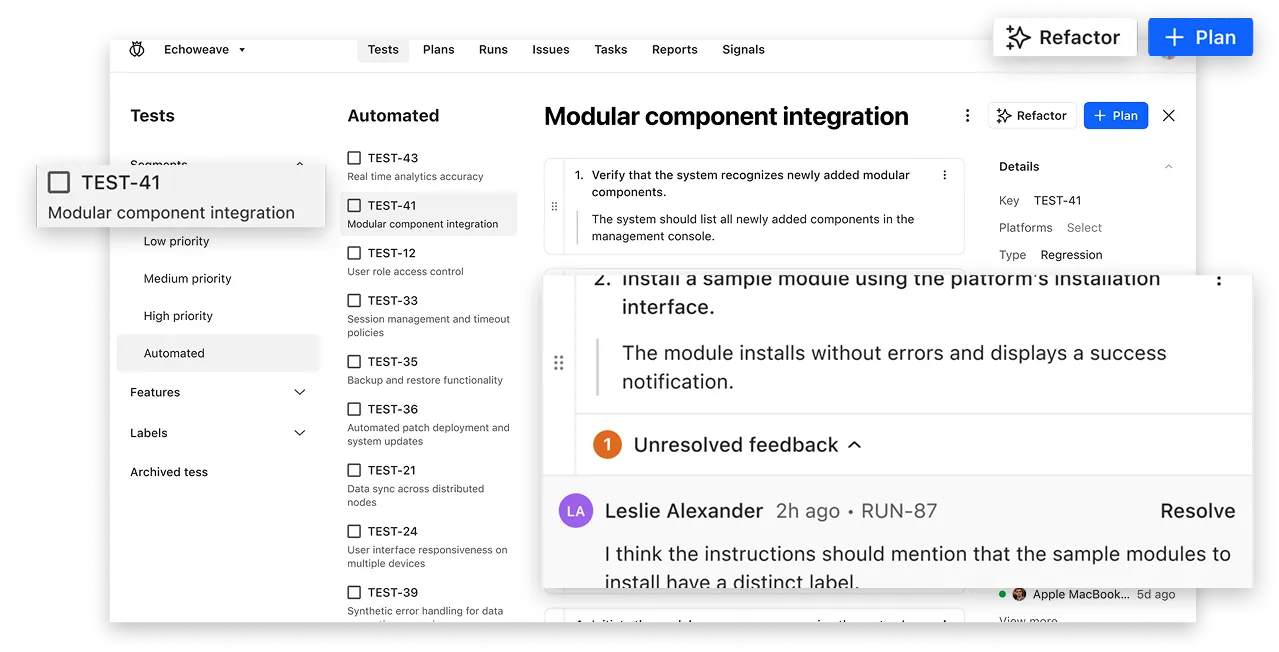Image resolution: width=1279 pixels, height=652 pixels.
Task: Switch to the Reports tab
Action: pos(674,49)
